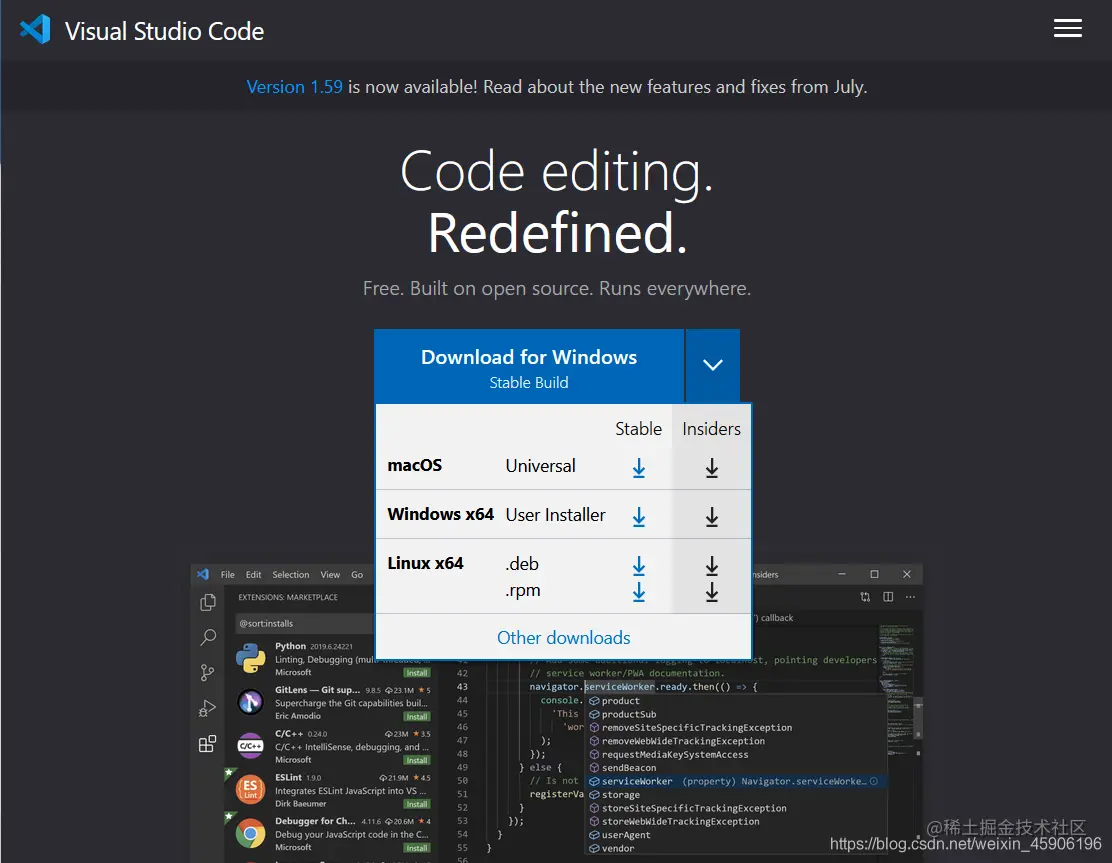The image size is (1112, 863).
Task: Click the compare changes icon in editor toolbar
Action: pos(865,597)
